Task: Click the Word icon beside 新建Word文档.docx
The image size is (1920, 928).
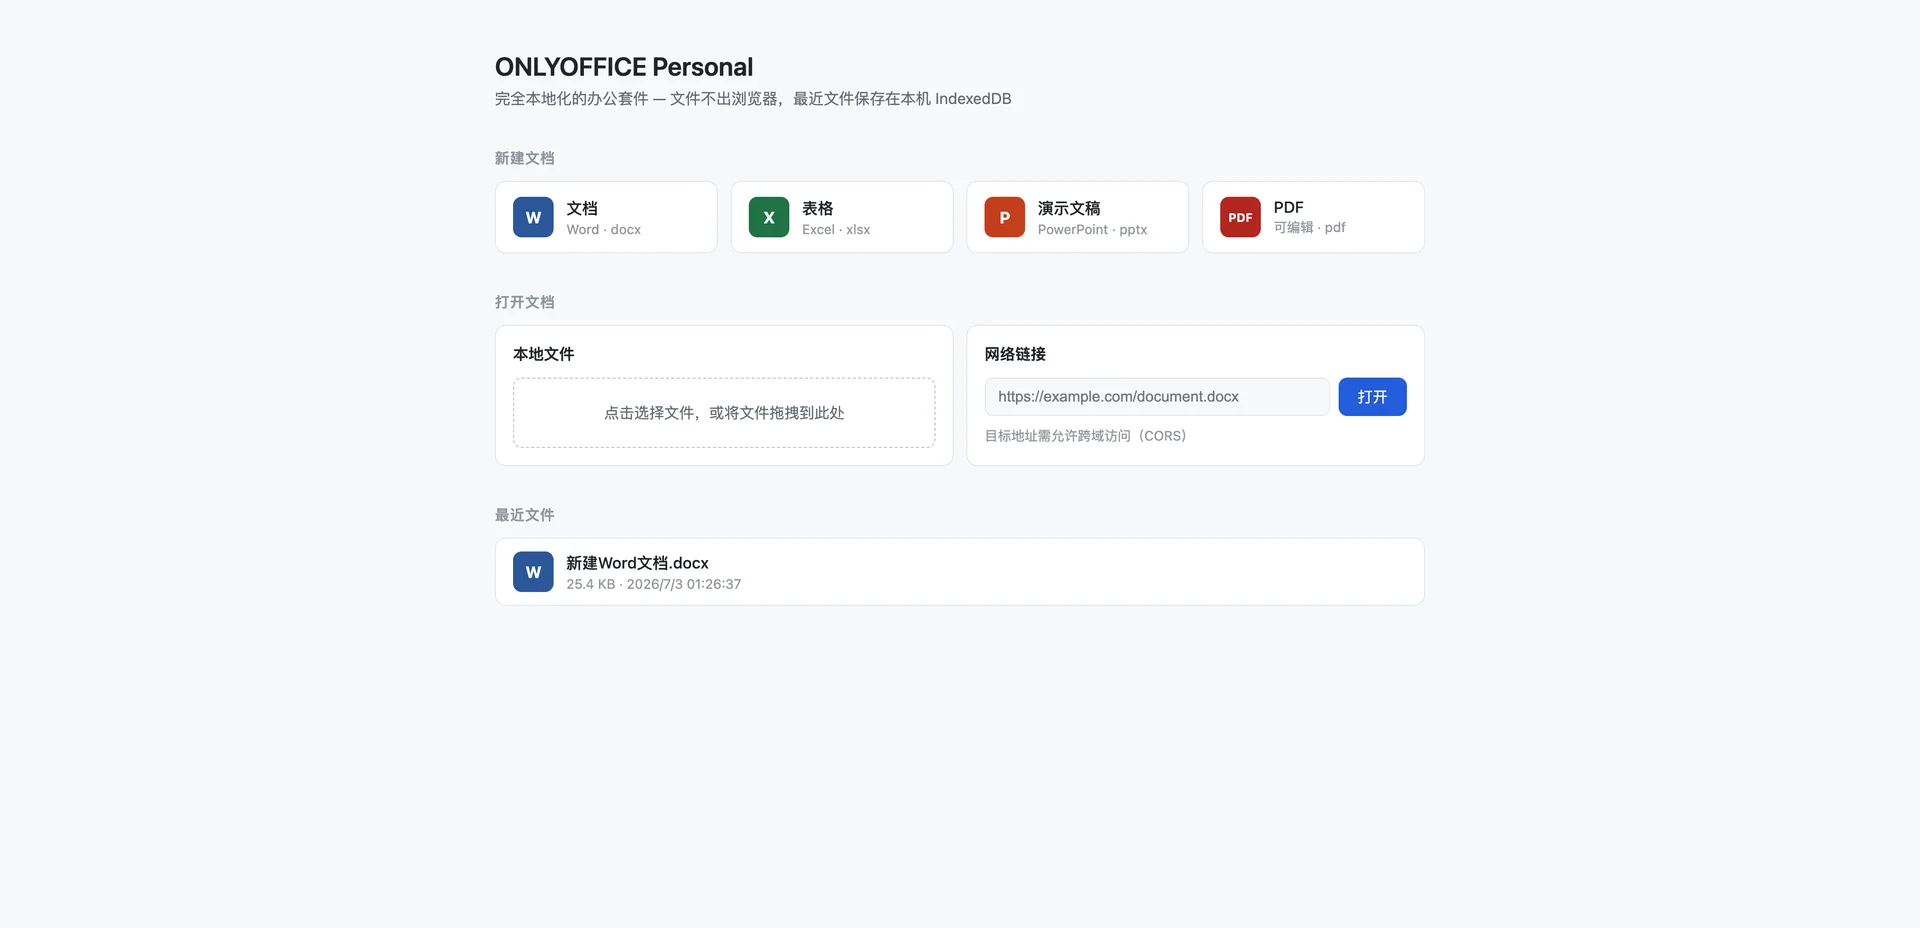Action: click(x=533, y=572)
